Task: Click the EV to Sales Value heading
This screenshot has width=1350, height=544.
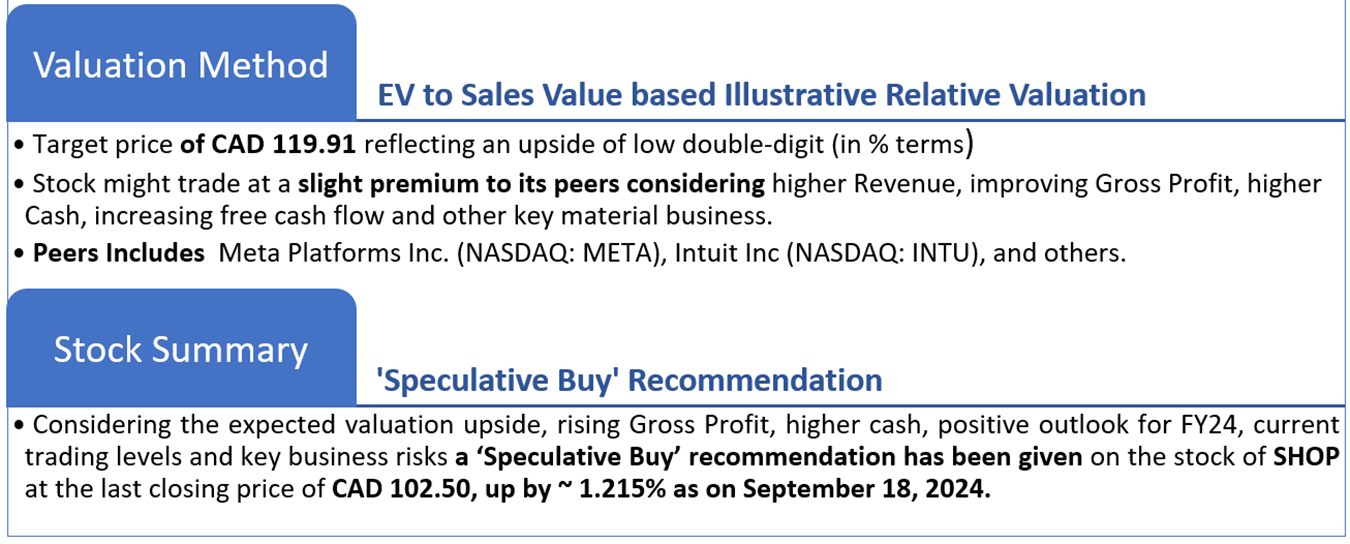Action: (x=761, y=95)
